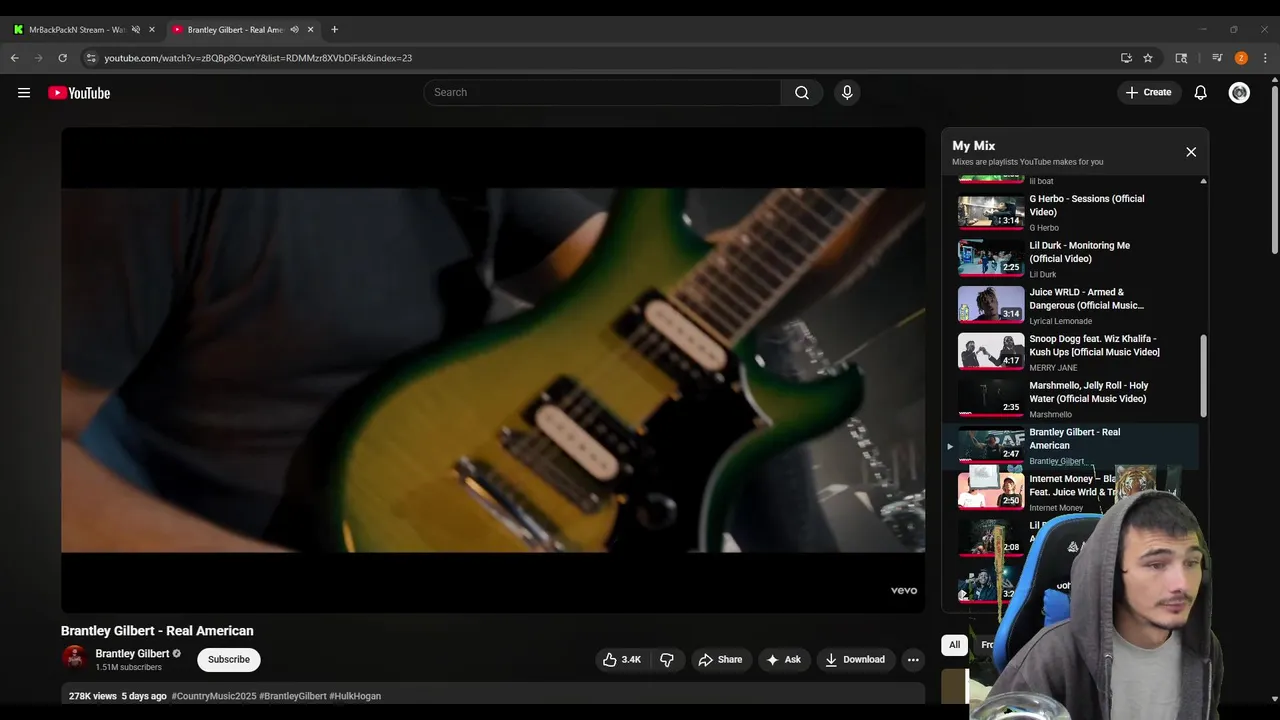Reload the page
Screen dimensions: 1280x720
pyautogui.click(x=62, y=58)
